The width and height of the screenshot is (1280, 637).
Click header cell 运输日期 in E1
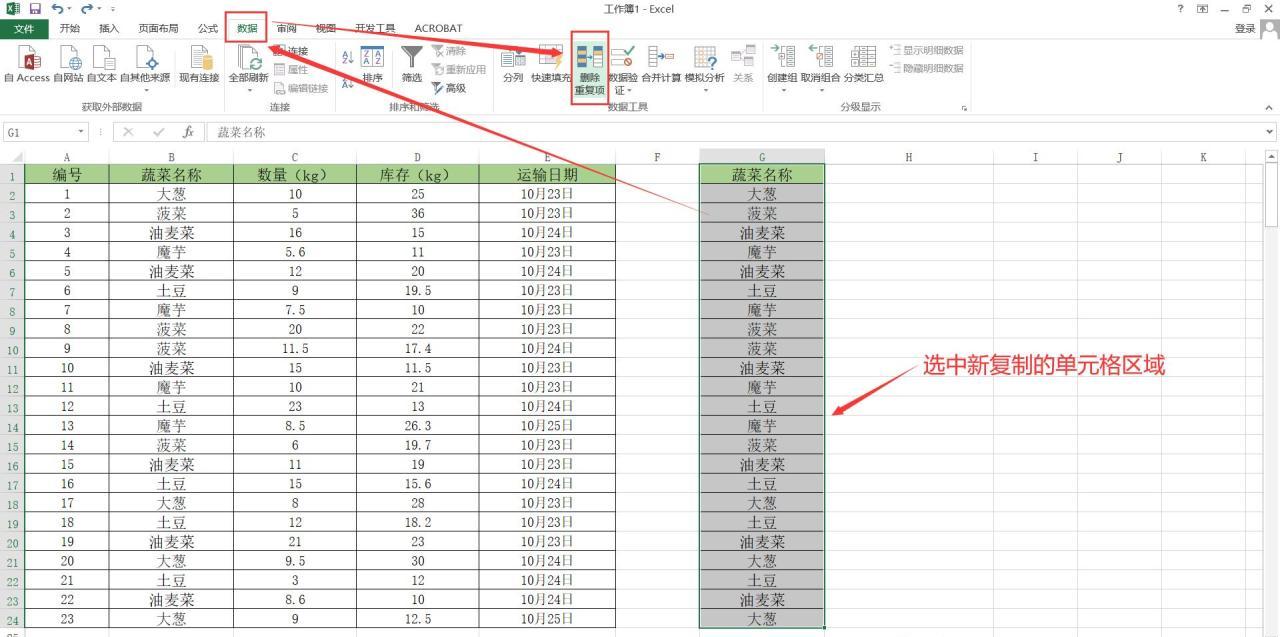coord(547,175)
